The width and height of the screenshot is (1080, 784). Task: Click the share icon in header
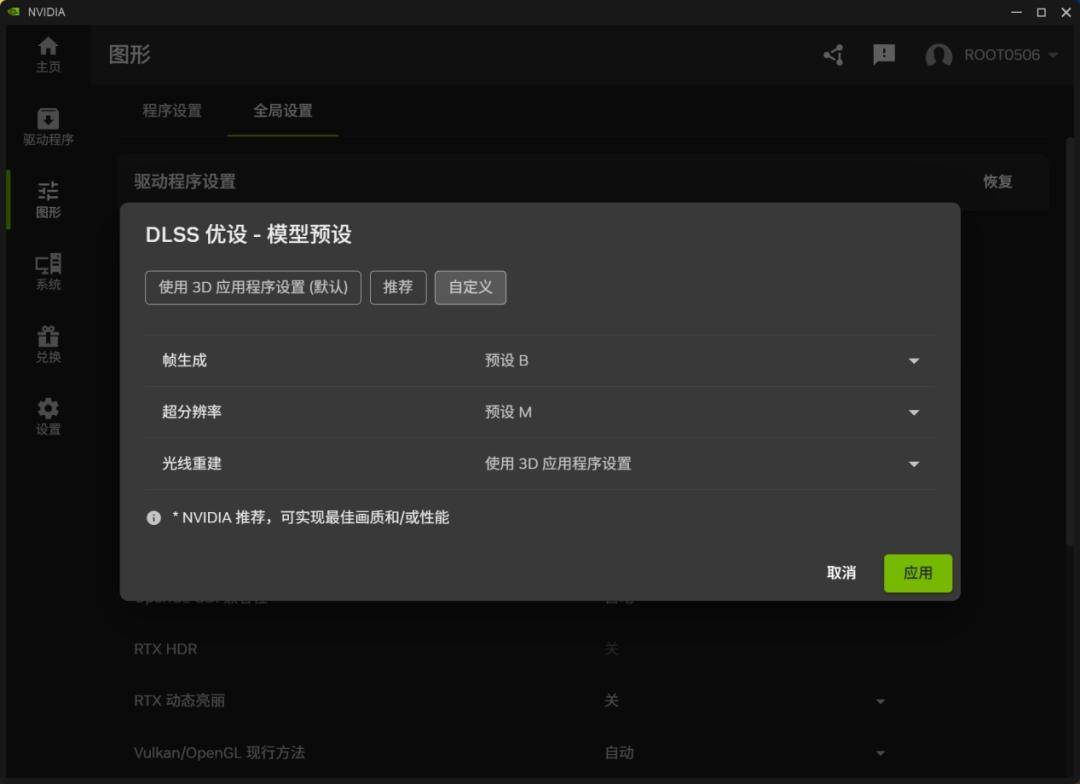pos(833,55)
